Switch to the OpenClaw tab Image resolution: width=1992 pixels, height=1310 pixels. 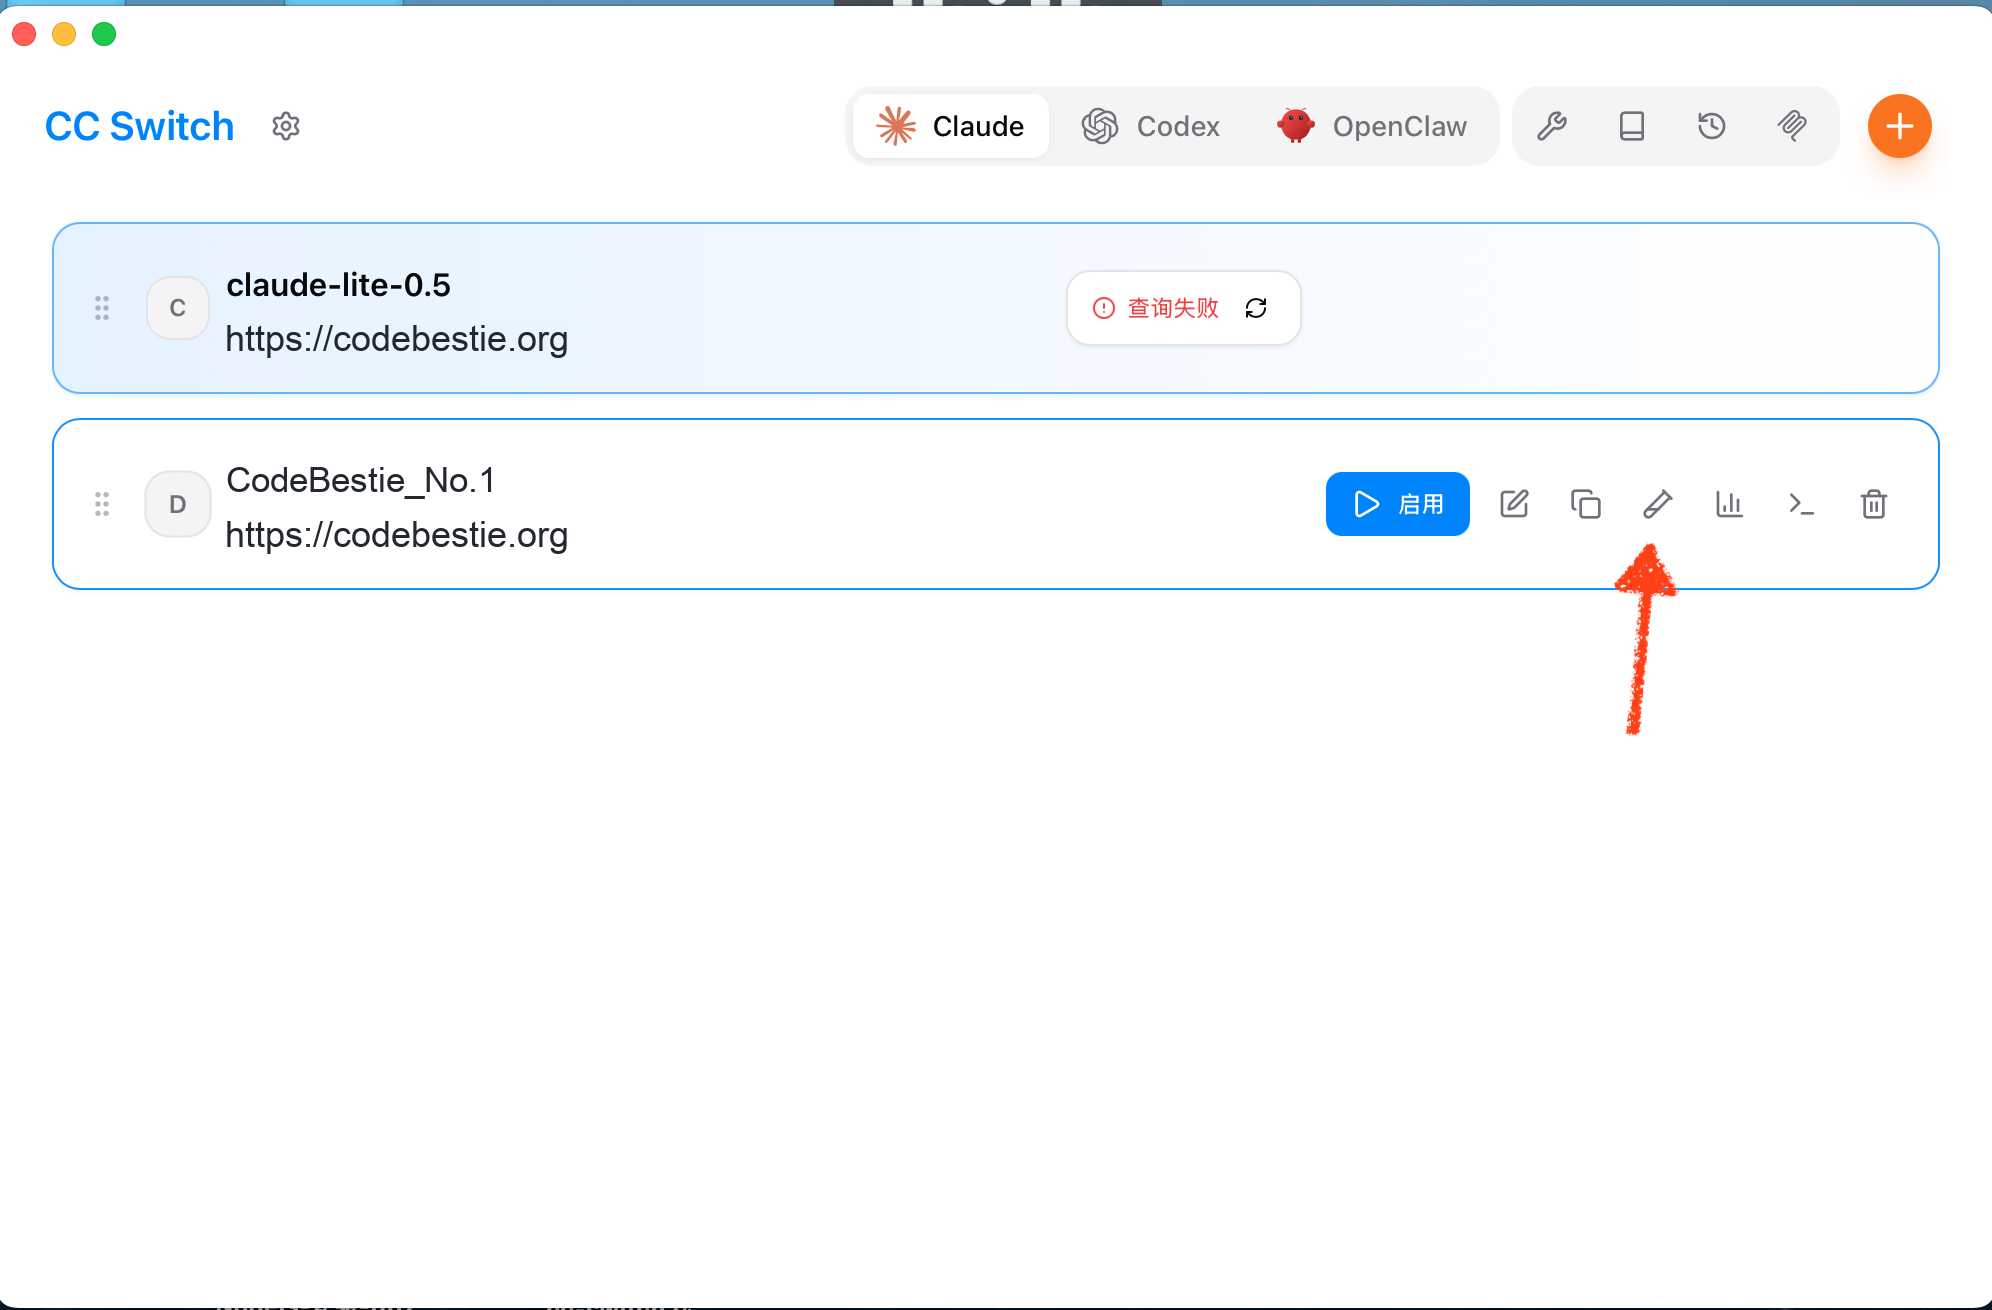pos(1372,126)
